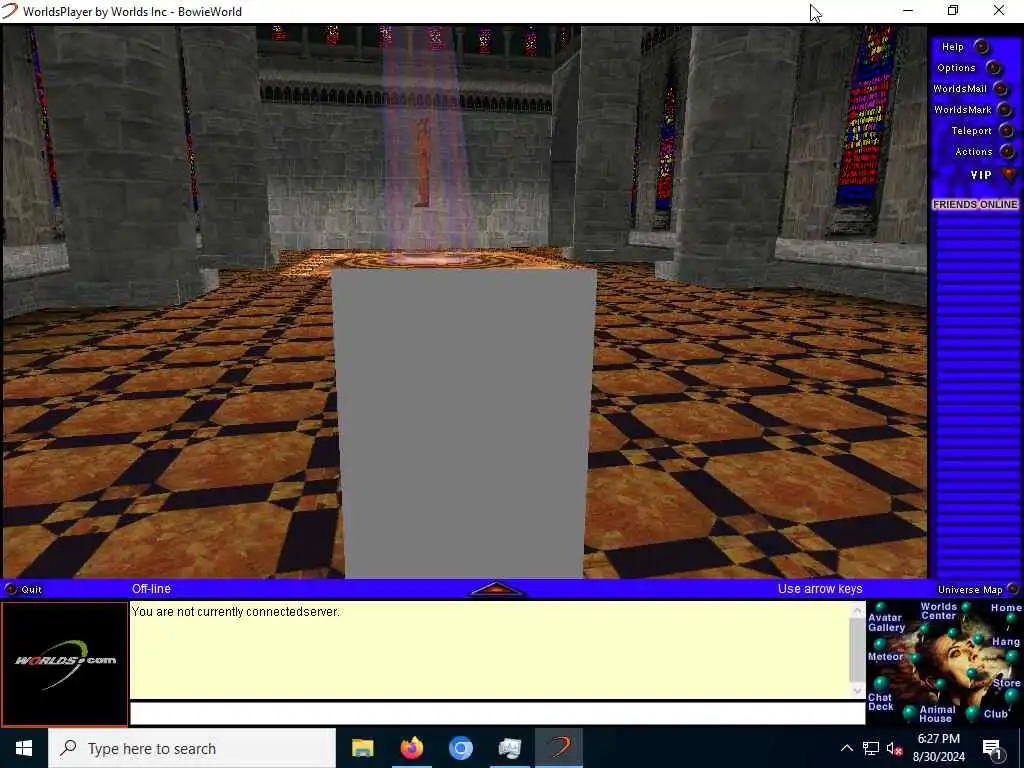Open Firefox from the taskbar

point(411,748)
